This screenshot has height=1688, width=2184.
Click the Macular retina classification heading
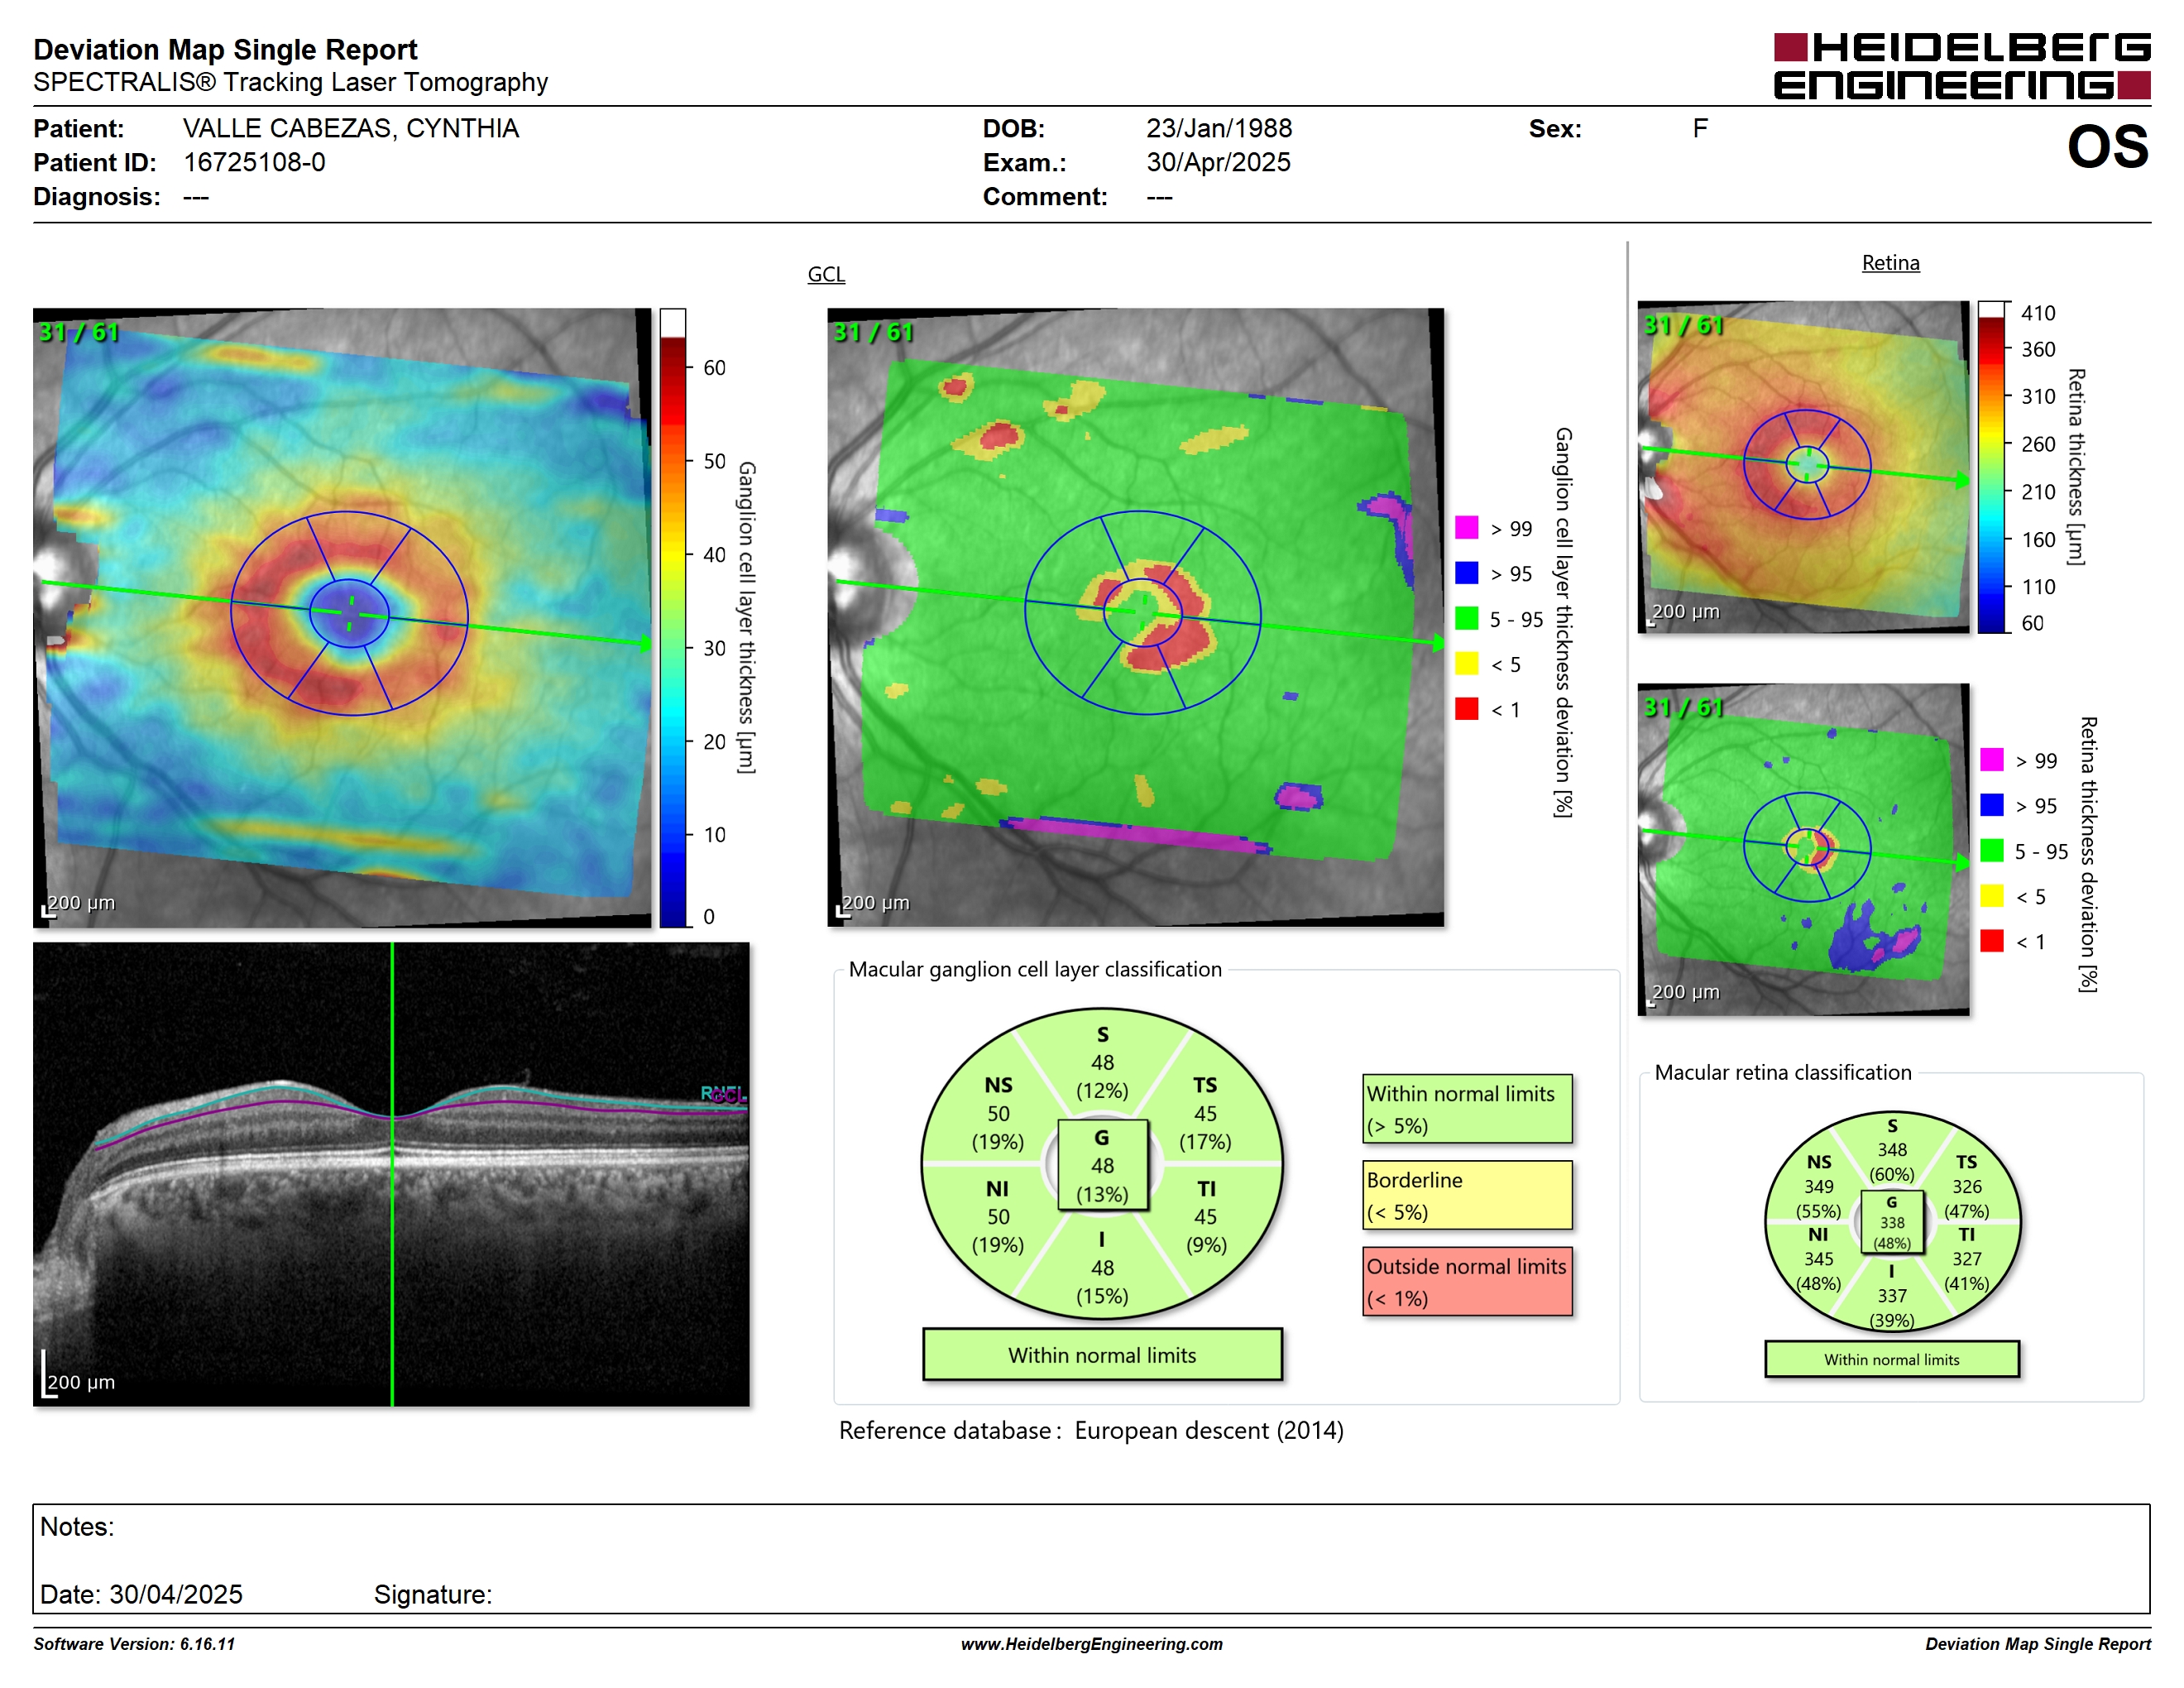[1782, 1072]
